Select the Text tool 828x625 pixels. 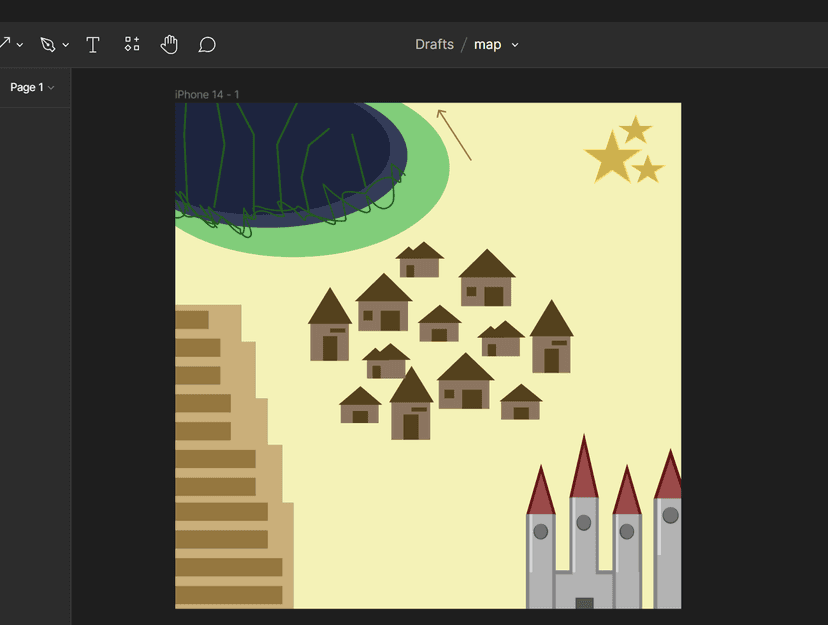point(93,44)
